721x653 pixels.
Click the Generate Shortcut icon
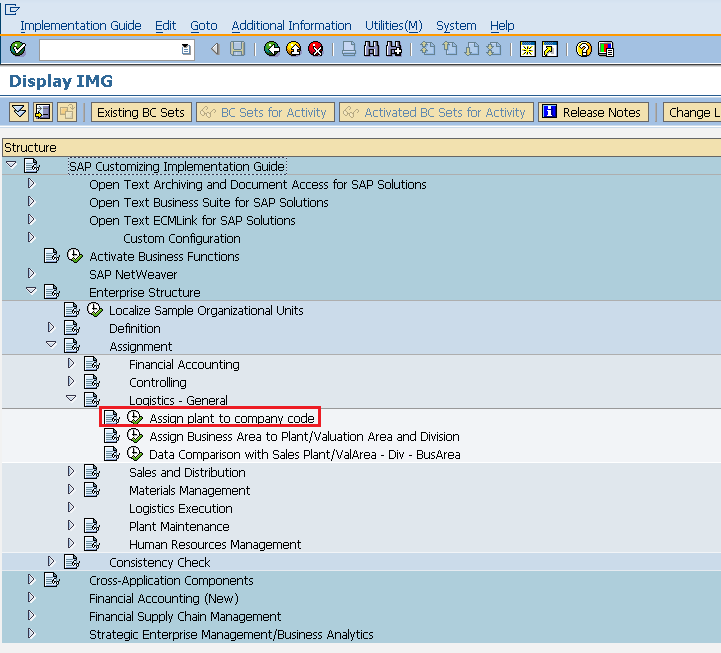tap(550, 49)
